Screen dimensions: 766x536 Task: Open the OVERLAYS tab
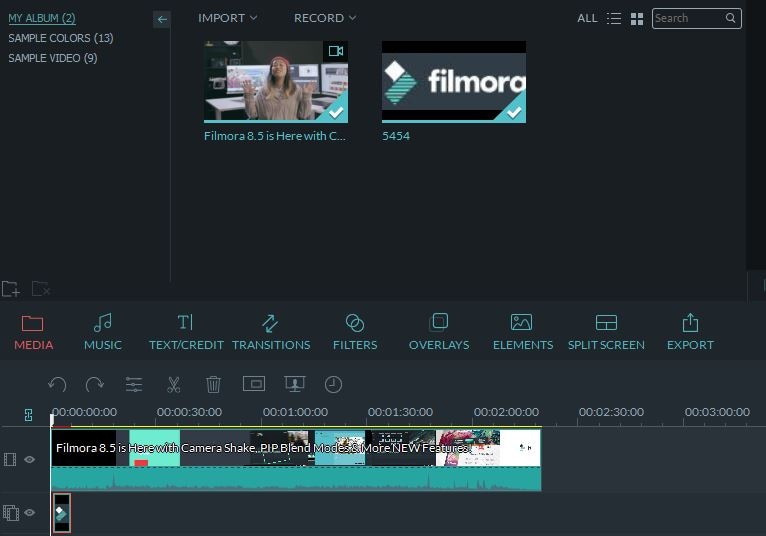point(439,332)
